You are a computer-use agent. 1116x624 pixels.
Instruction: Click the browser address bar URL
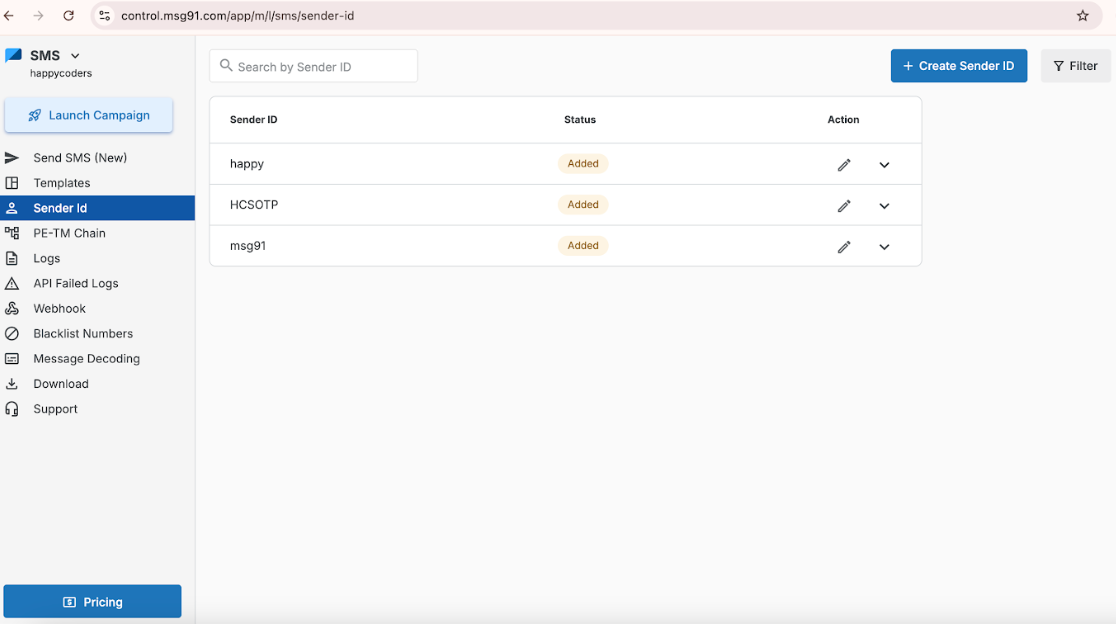click(x=237, y=16)
